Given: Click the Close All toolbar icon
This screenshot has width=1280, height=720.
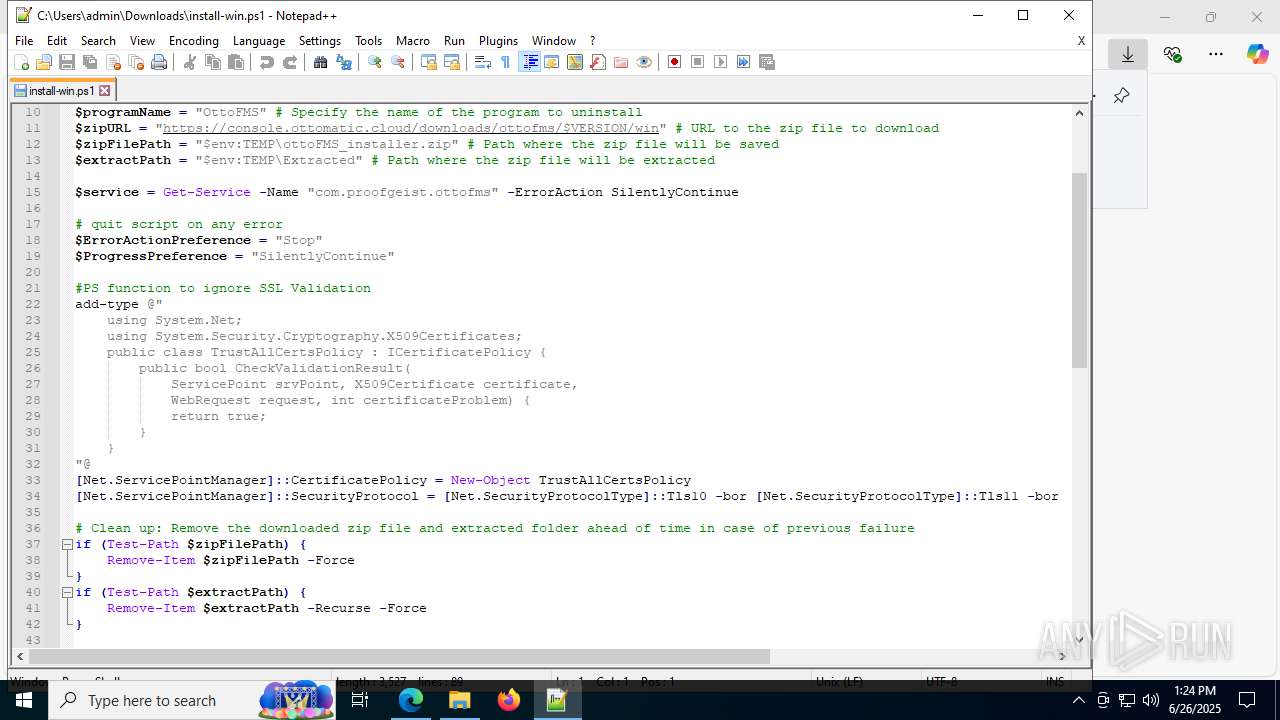Looking at the screenshot, I should coord(136,62).
